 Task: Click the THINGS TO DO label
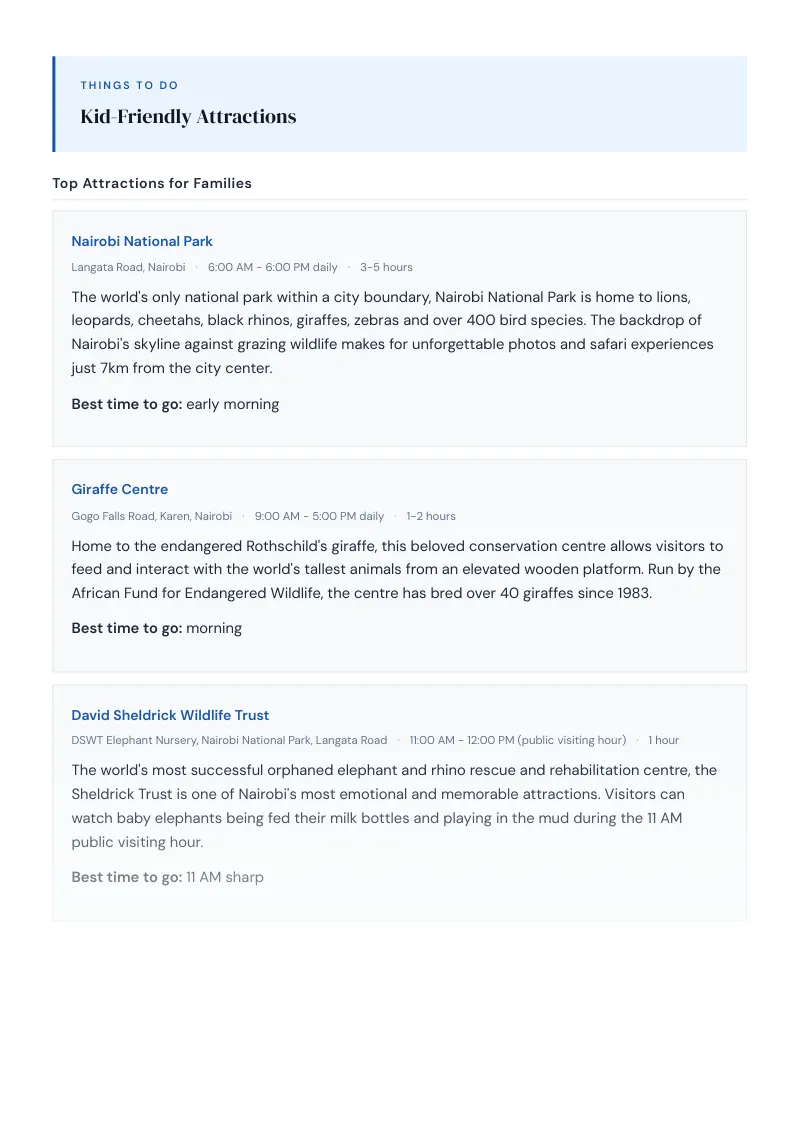(x=129, y=85)
